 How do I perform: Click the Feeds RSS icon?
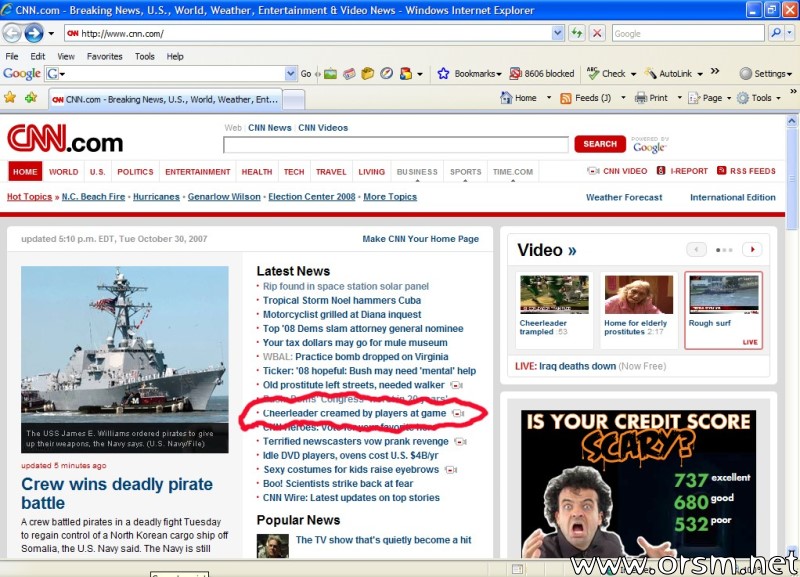tap(565, 98)
